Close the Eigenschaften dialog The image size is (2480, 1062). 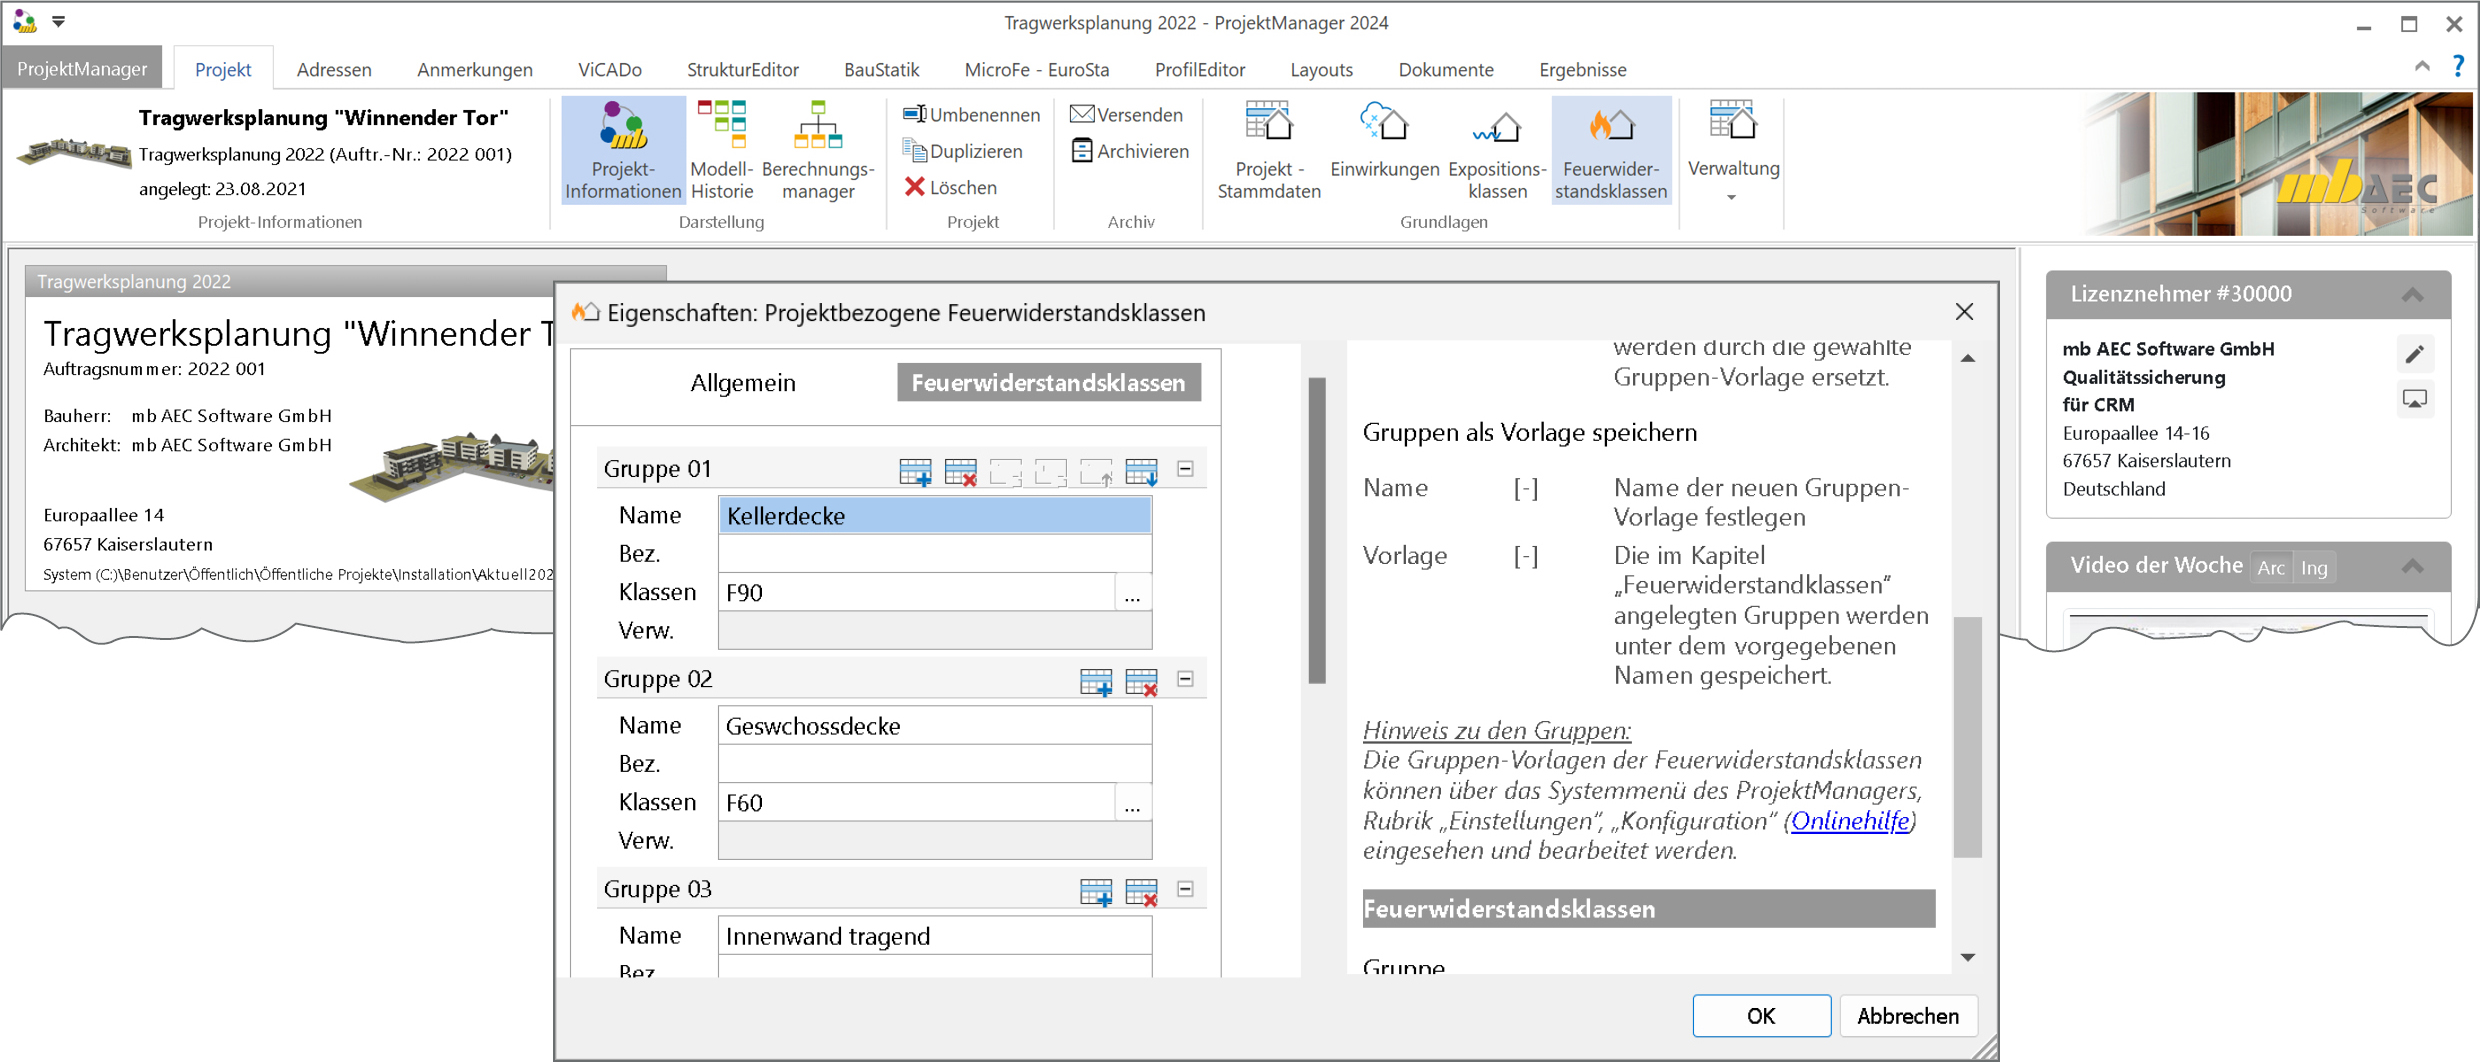pos(1964,312)
